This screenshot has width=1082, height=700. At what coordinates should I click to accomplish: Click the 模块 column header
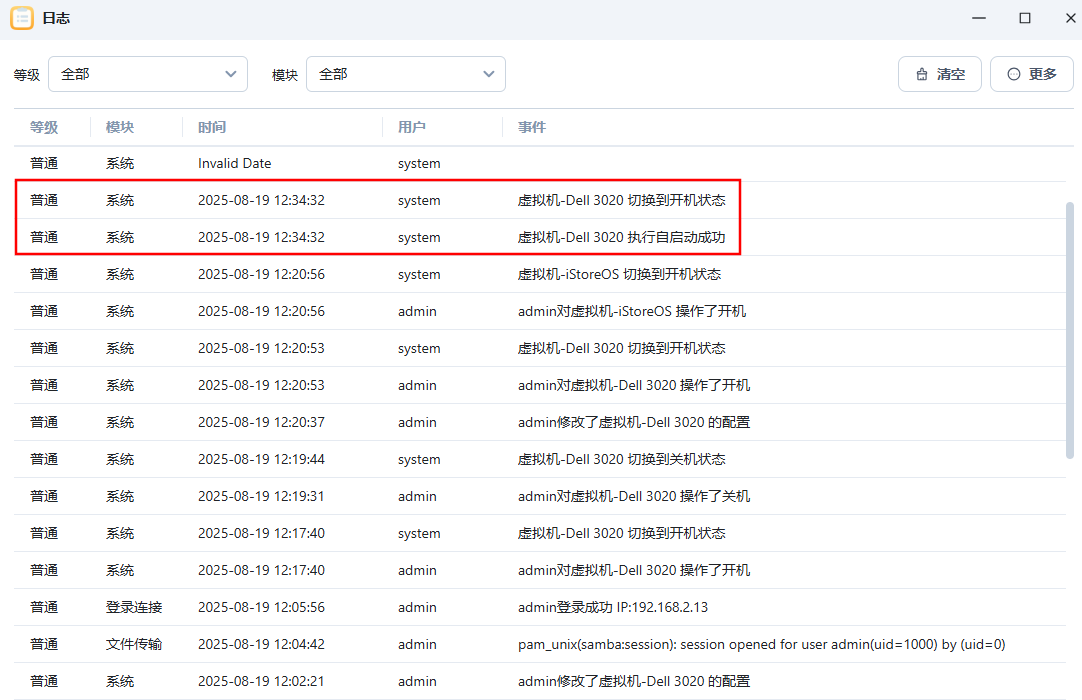point(120,127)
